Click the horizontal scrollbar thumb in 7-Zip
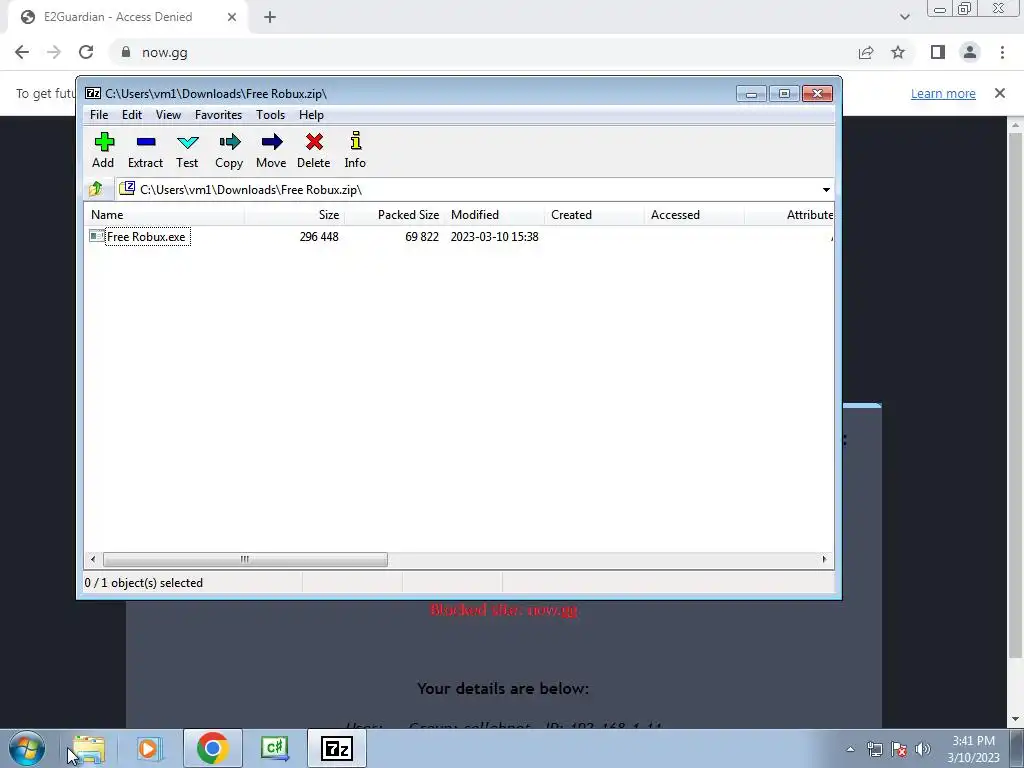The width and height of the screenshot is (1024, 768). tap(245, 559)
